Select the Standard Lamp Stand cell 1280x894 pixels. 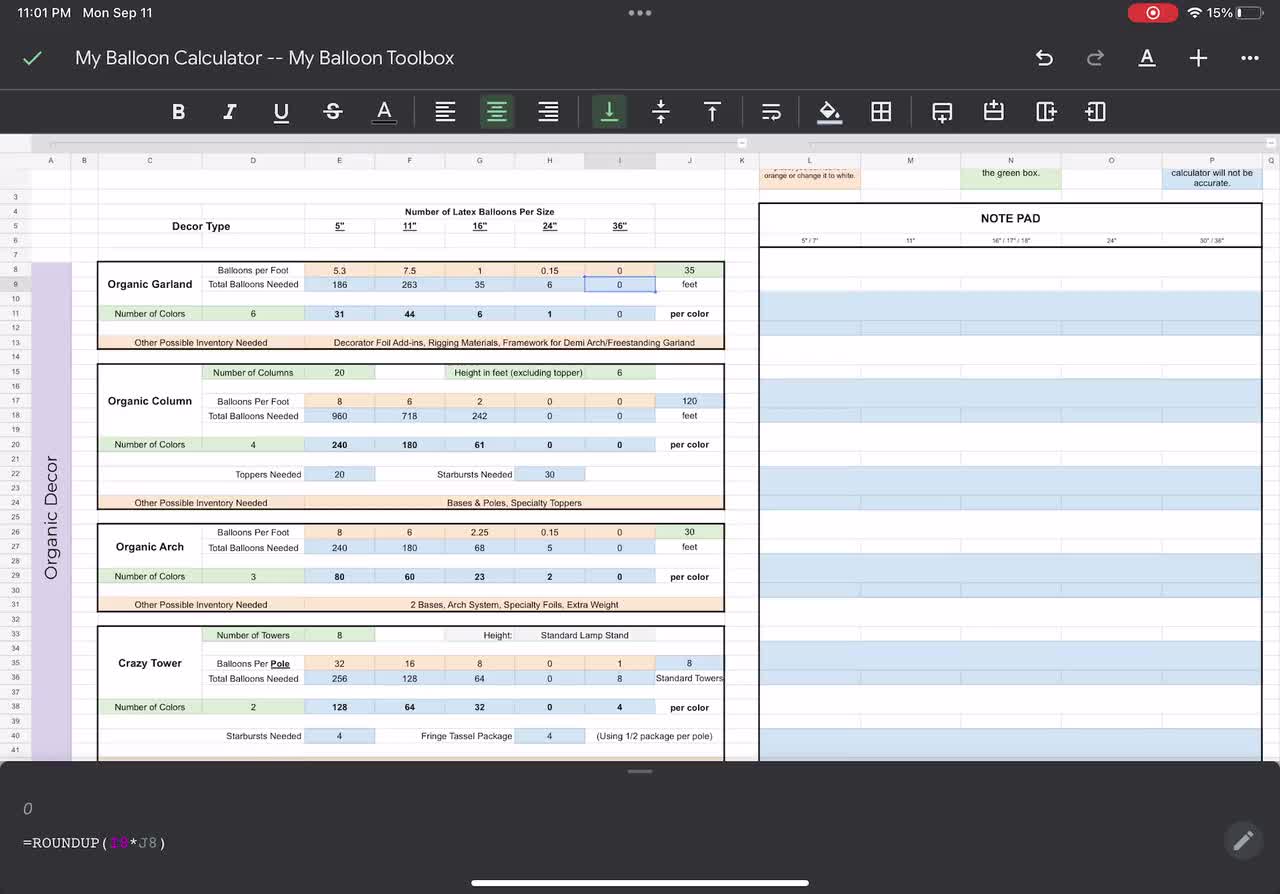point(585,635)
